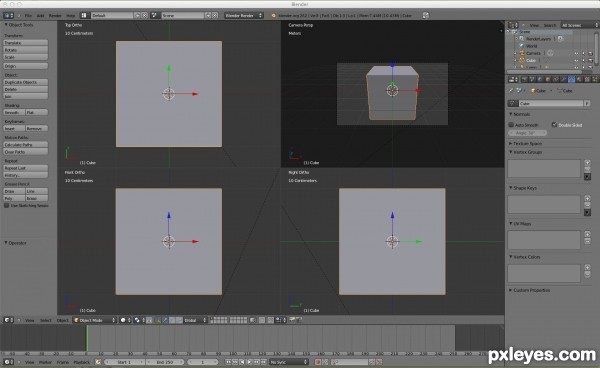Viewport: 600px width, 368px height.
Task: Click the screen layout browse icon
Action: tap(84, 15)
